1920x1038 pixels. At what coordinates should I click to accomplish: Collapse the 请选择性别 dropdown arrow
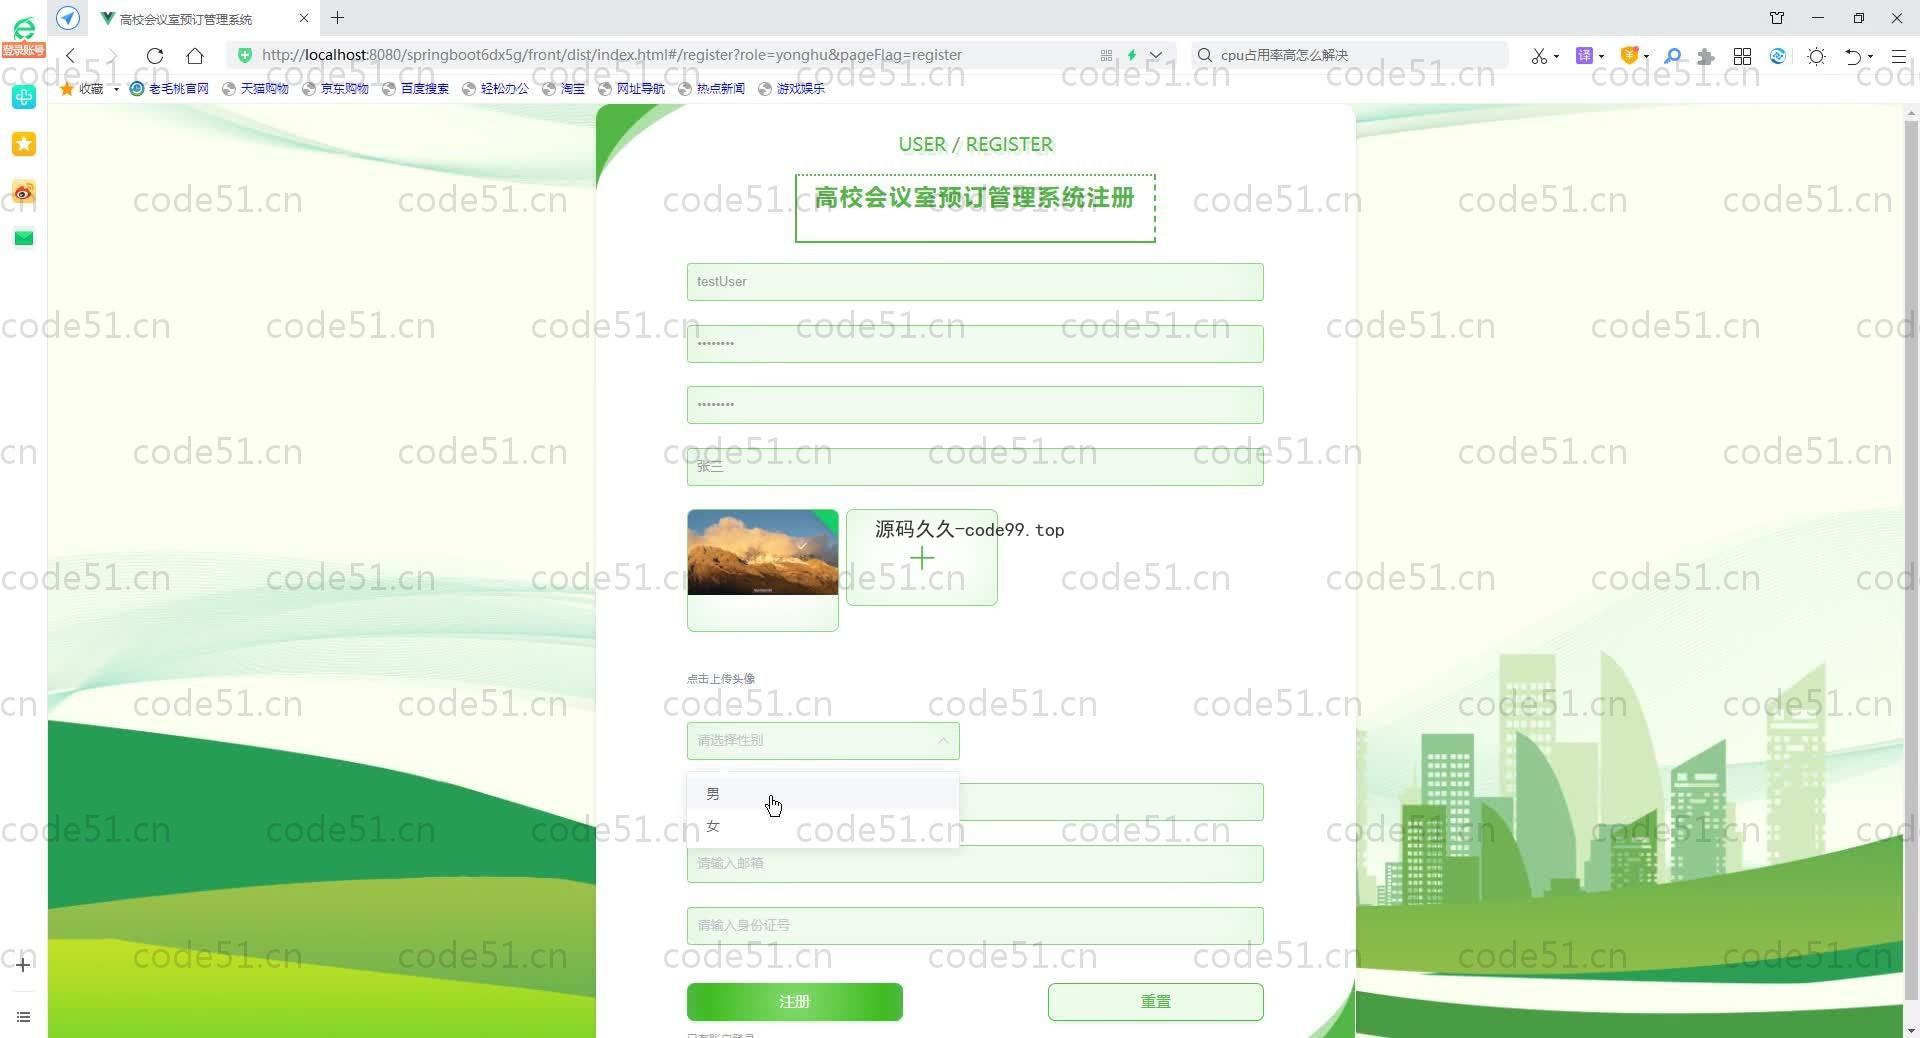pos(942,741)
